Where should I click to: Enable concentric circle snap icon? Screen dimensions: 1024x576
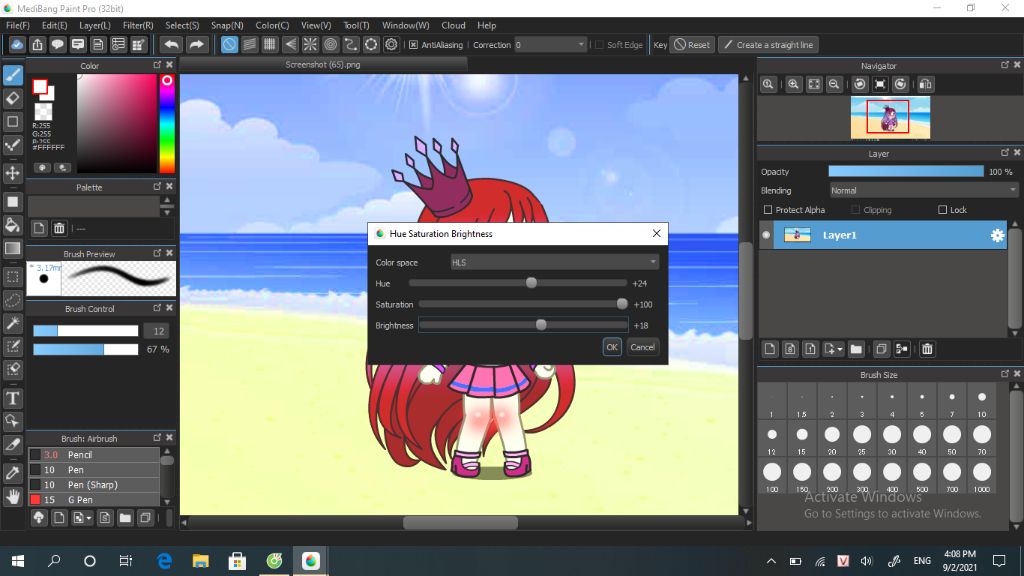pos(330,44)
